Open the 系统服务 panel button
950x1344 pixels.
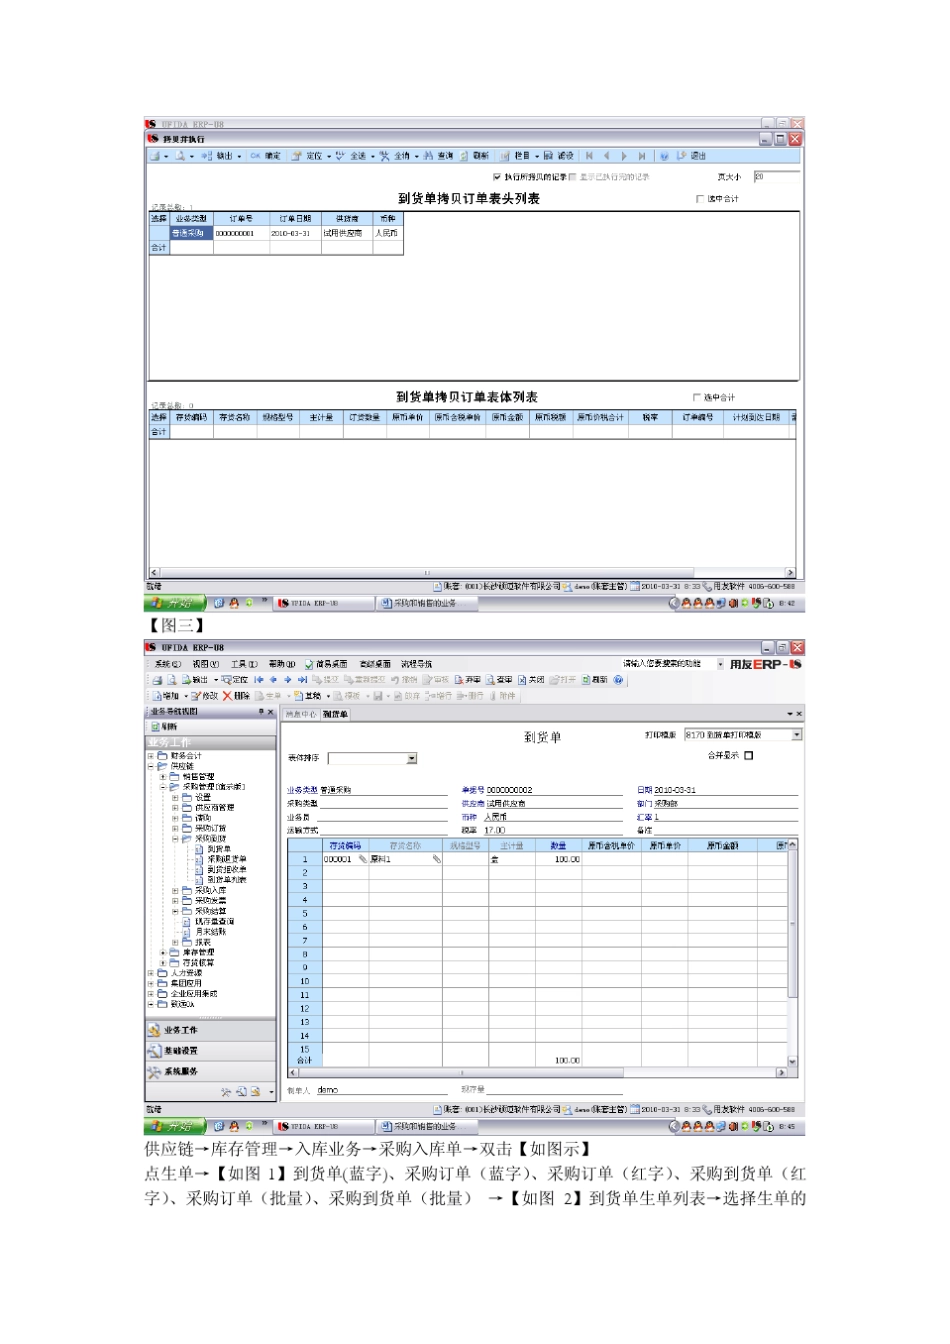(210, 1072)
